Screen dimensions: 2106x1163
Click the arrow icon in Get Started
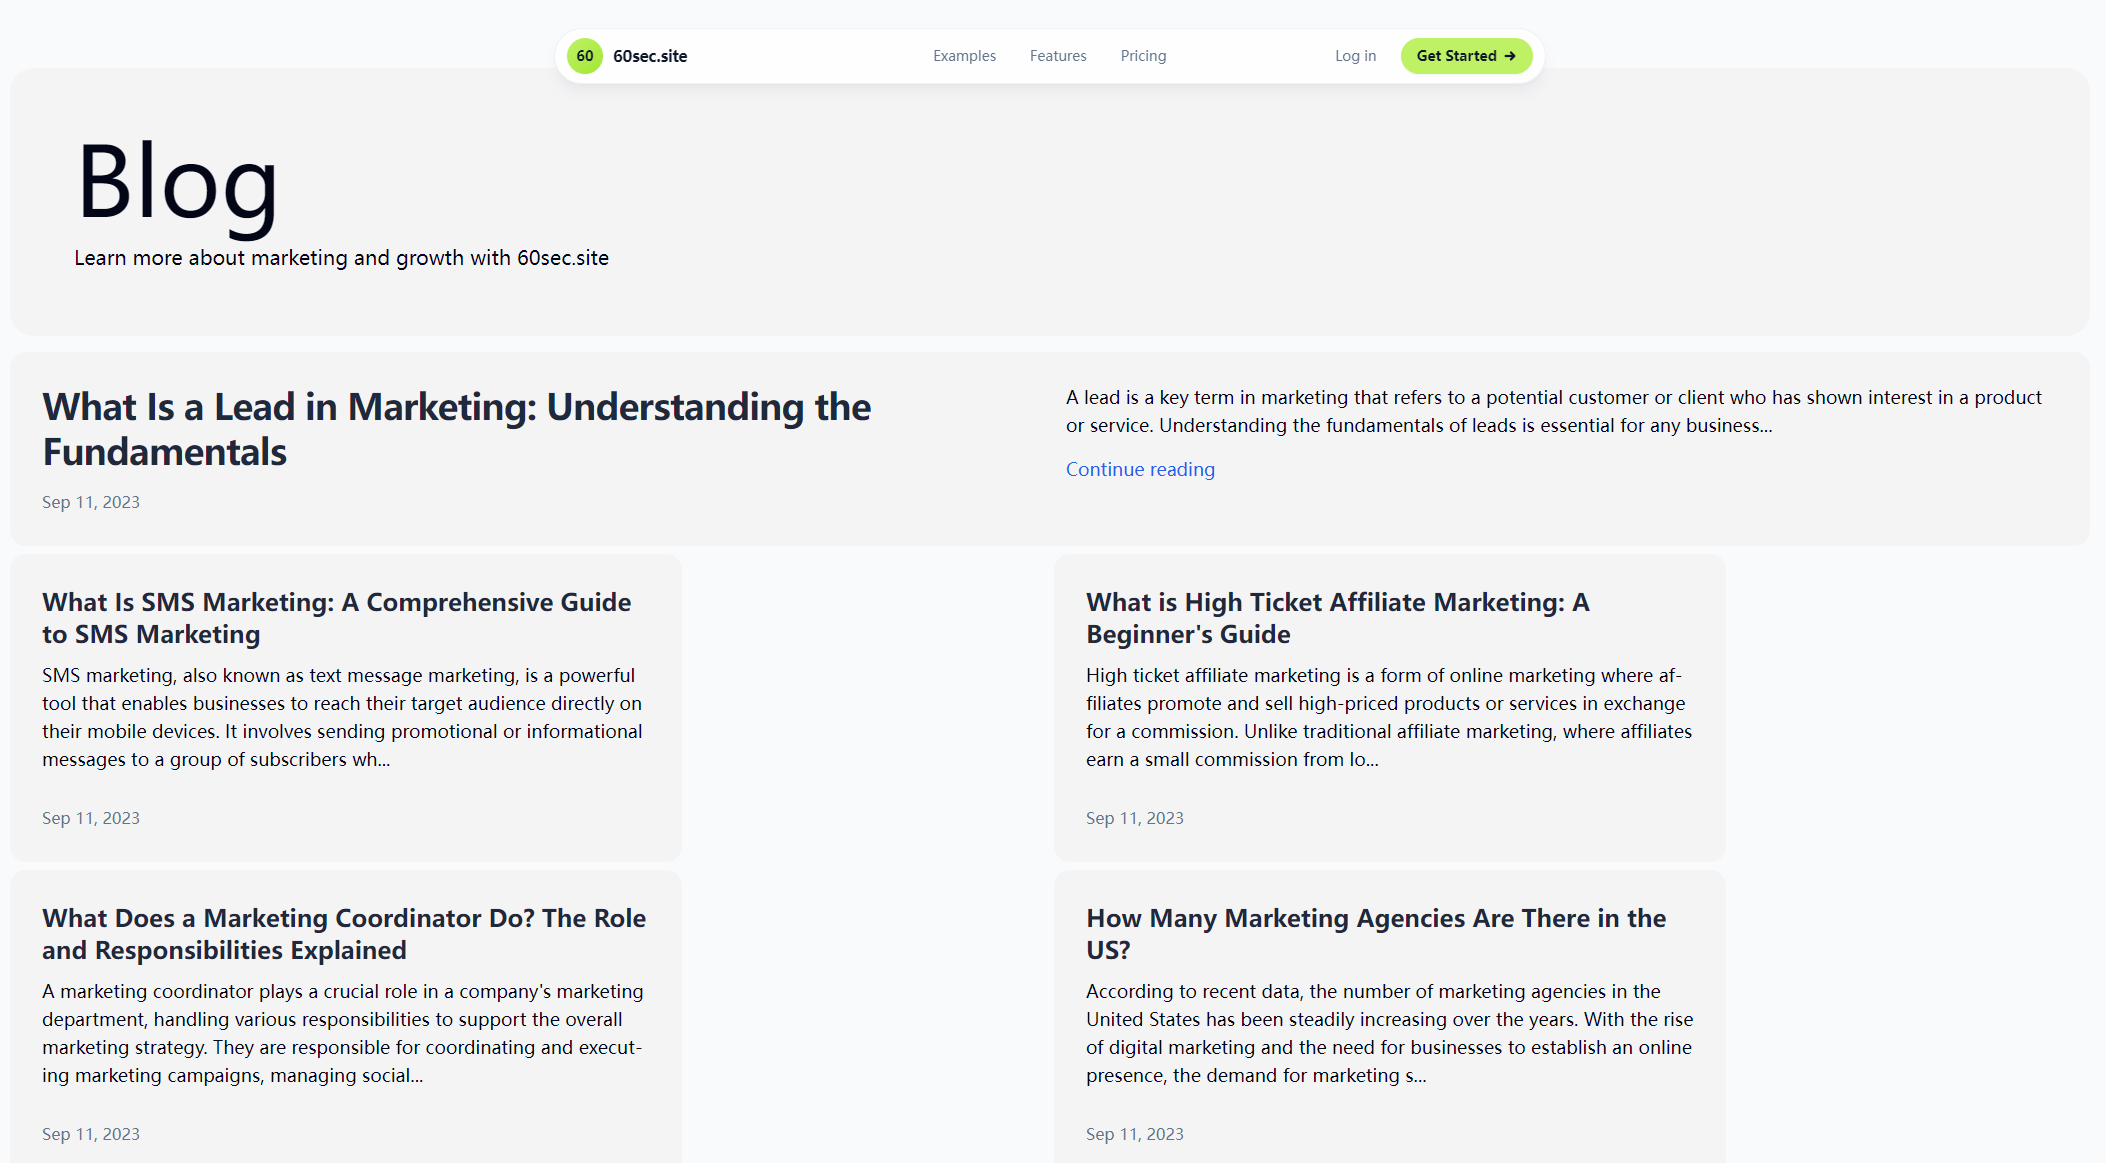click(1510, 56)
